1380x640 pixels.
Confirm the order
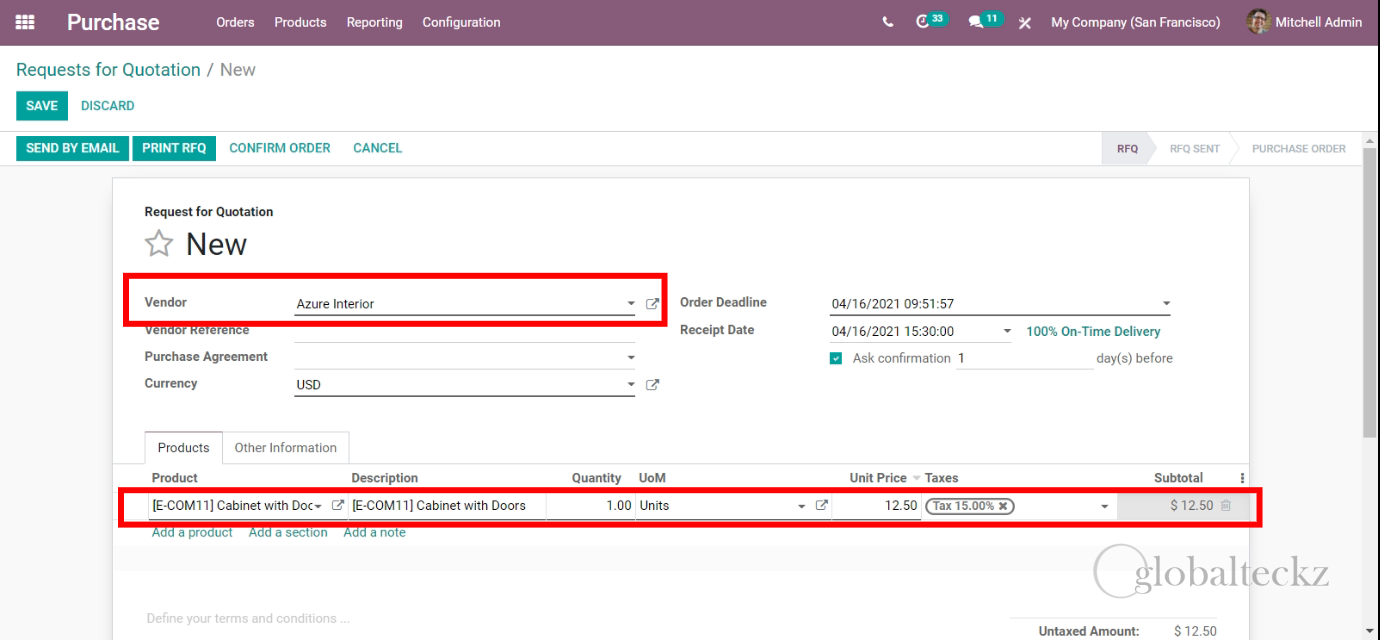pyautogui.click(x=280, y=148)
